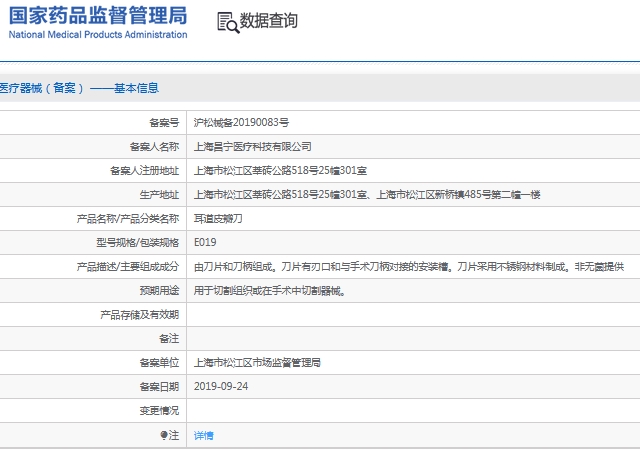Select production address mentioning 新桥镇485号
Screen dimensions: 640x458
pyautogui.click(x=367, y=195)
